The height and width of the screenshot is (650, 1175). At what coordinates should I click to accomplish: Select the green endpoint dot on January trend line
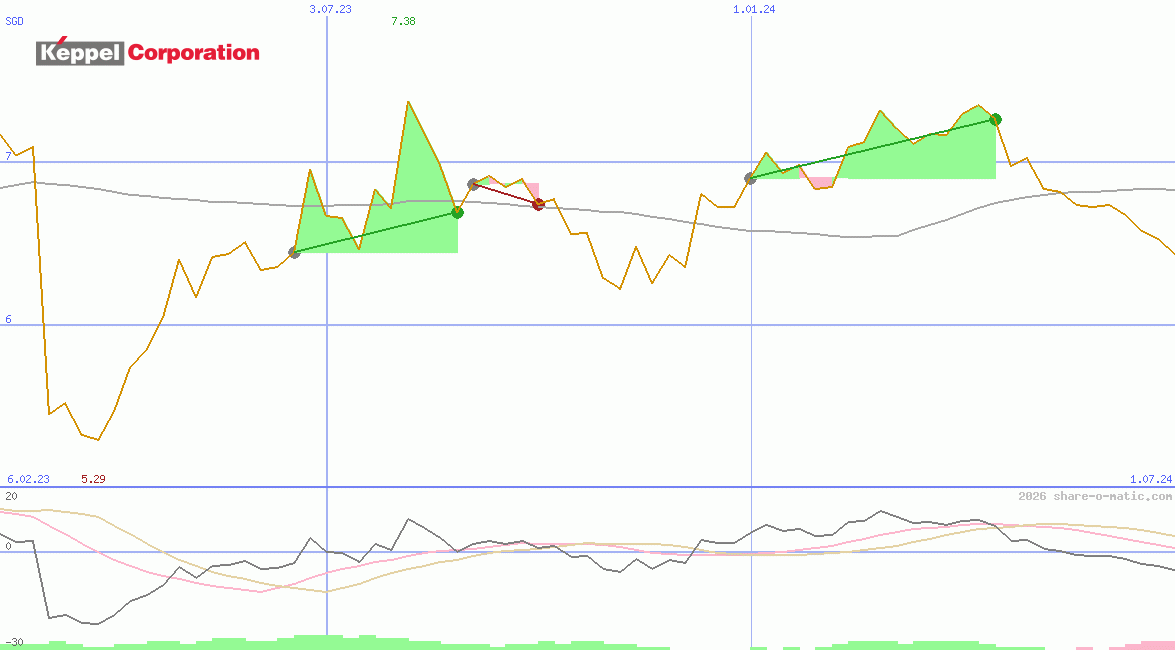coord(995,119)
